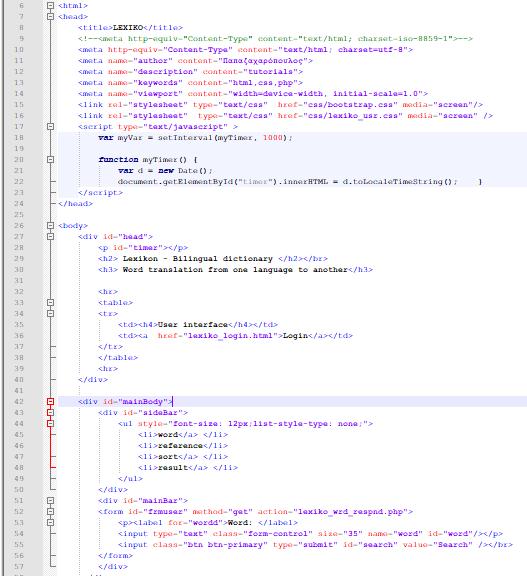Click "charset=utf-8" on line 10
This screenshot has height=576, width=527.
pyautogui.click(x=370, y=50)
